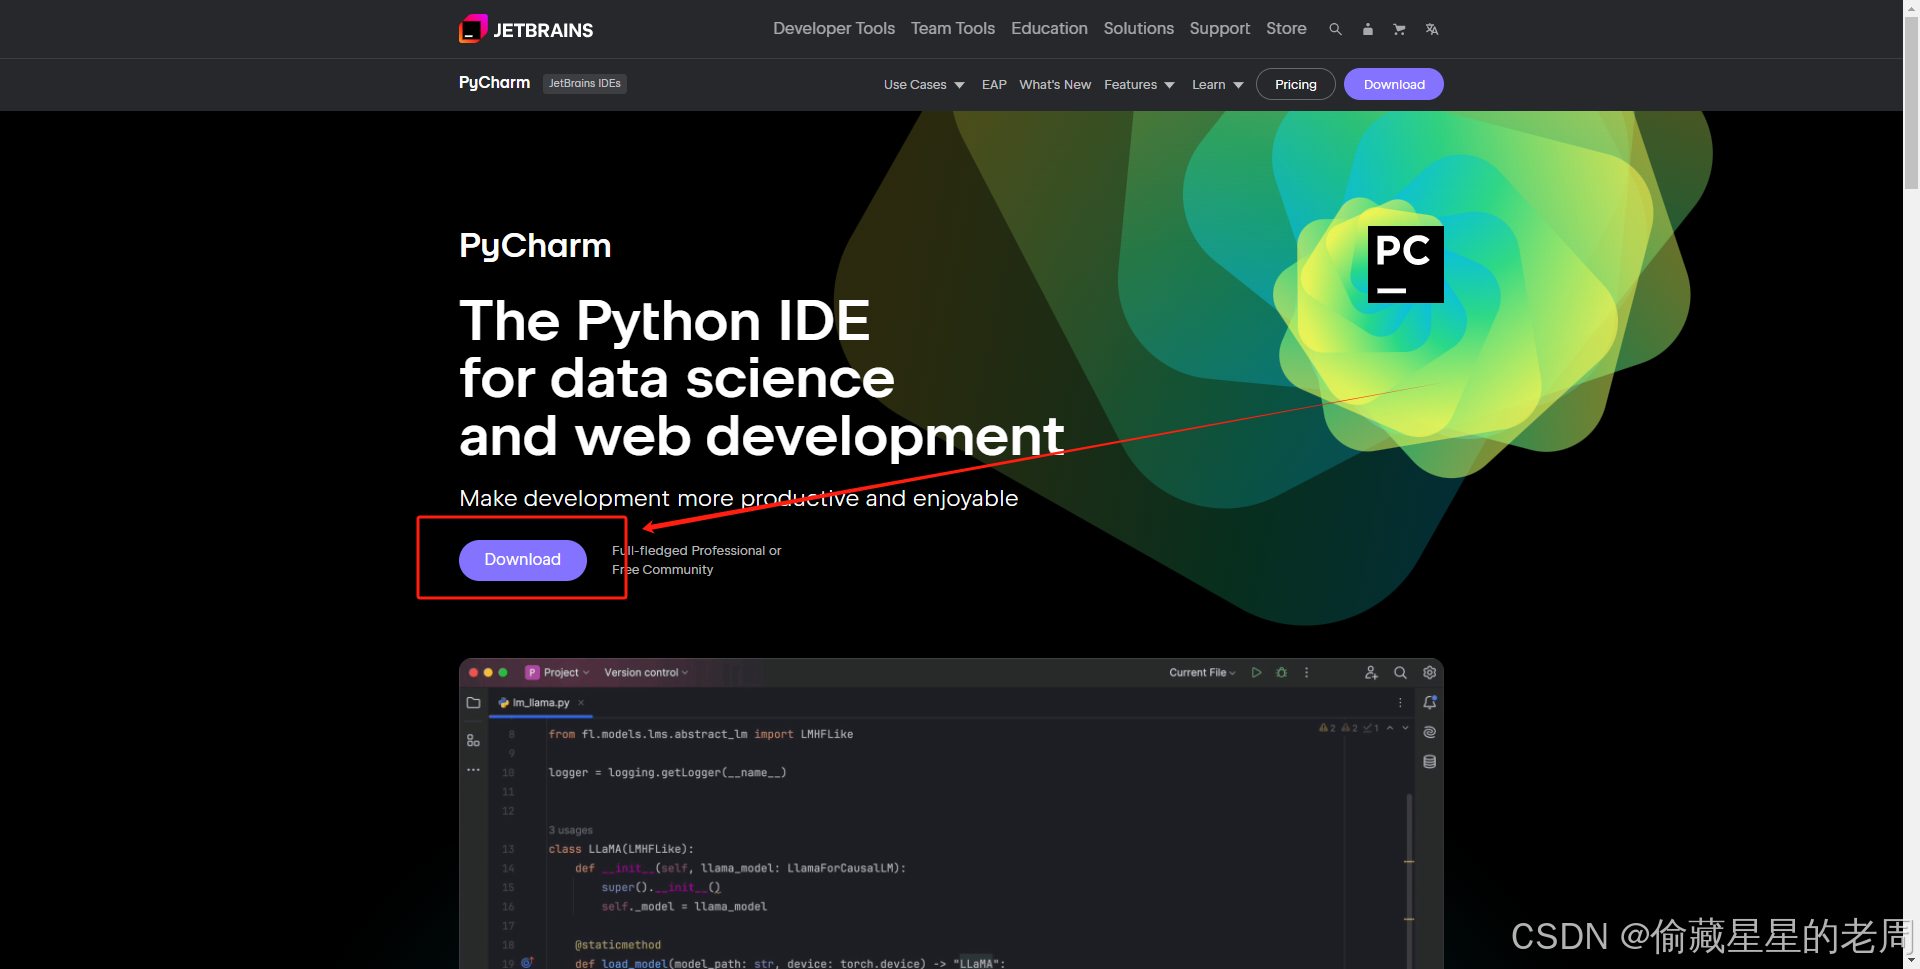Open the shopping cart icon
Viewport: 1920px width, 969px height.
click(x=1399, y=29)
